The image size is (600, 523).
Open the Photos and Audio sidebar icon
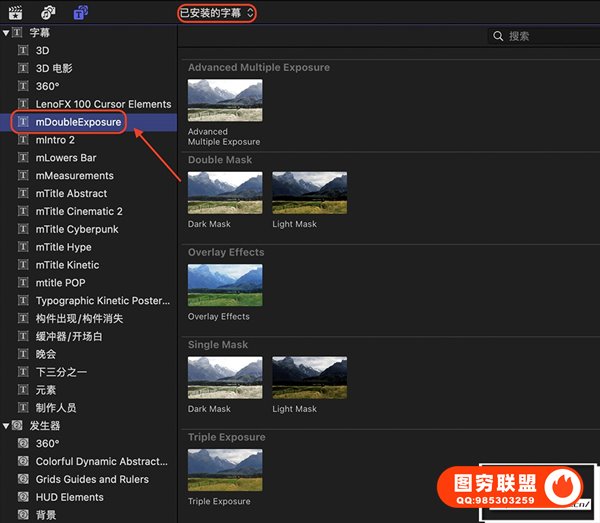pos(47,13)
